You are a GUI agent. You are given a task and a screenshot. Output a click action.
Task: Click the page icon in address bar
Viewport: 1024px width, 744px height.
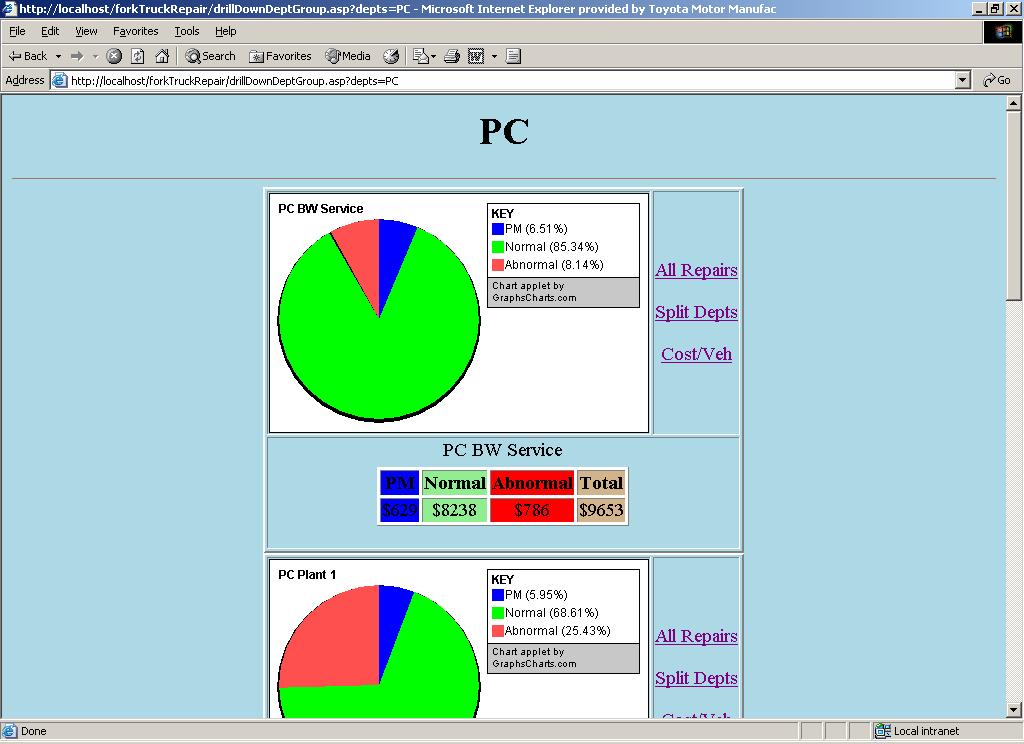[59, 80]
